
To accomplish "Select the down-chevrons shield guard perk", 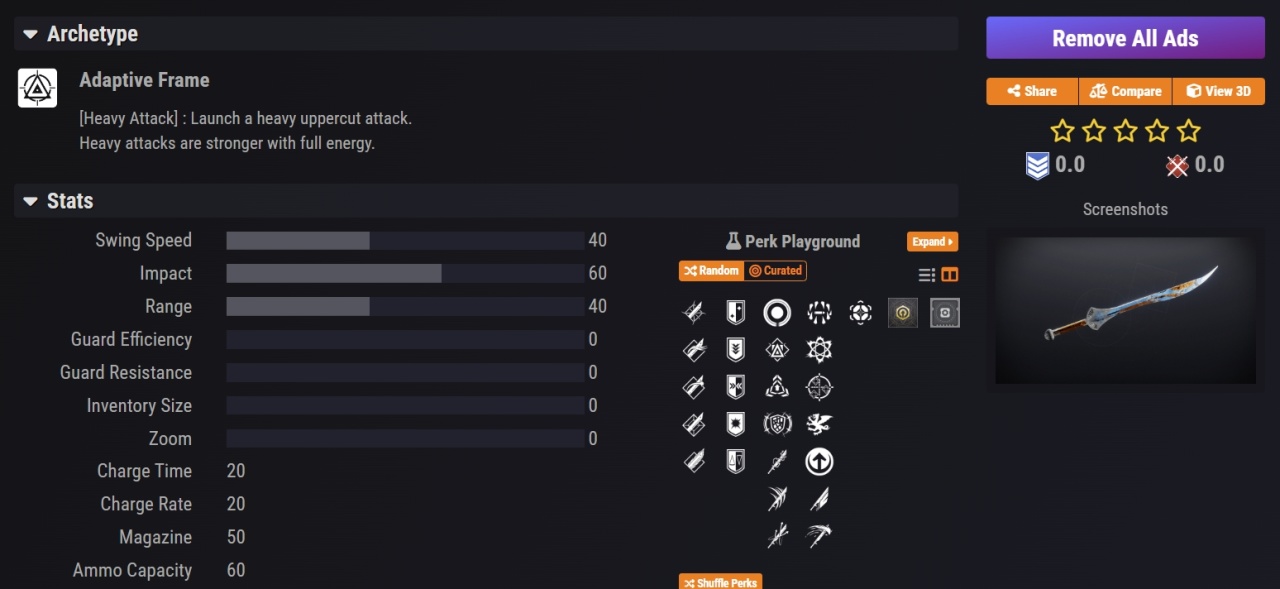I will click(735, 350).
